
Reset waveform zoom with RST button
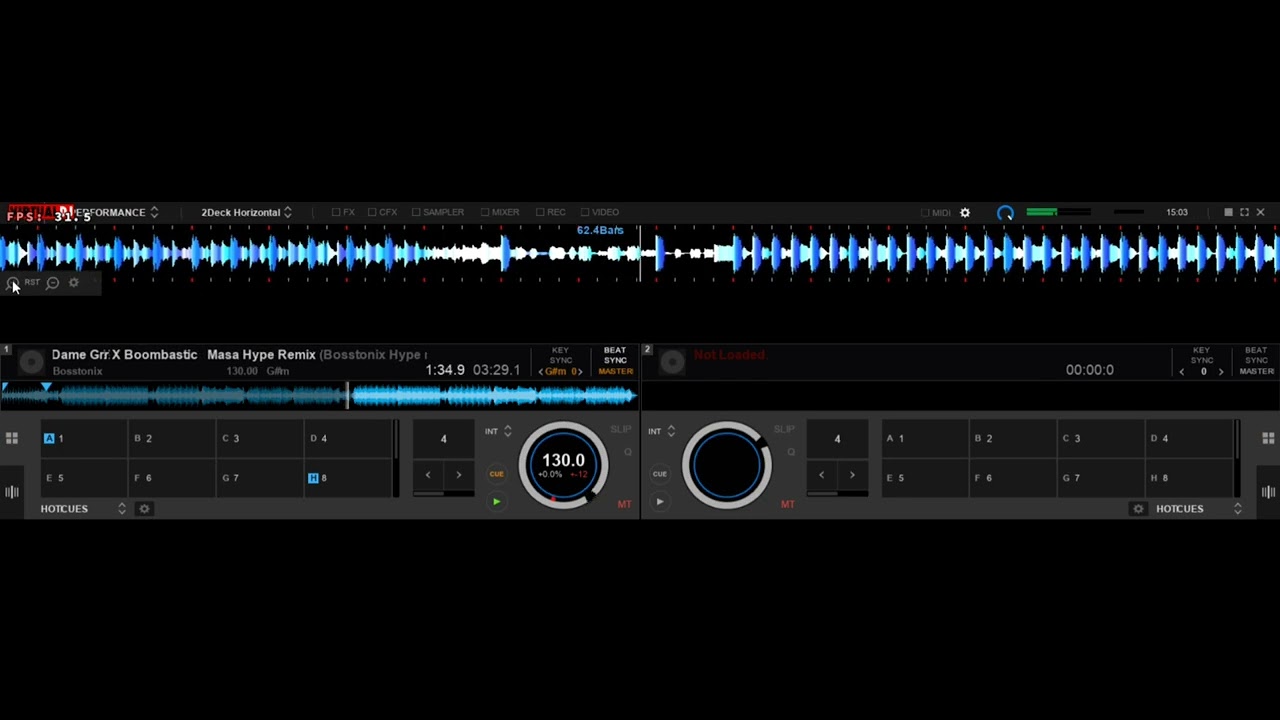point(32,283)
